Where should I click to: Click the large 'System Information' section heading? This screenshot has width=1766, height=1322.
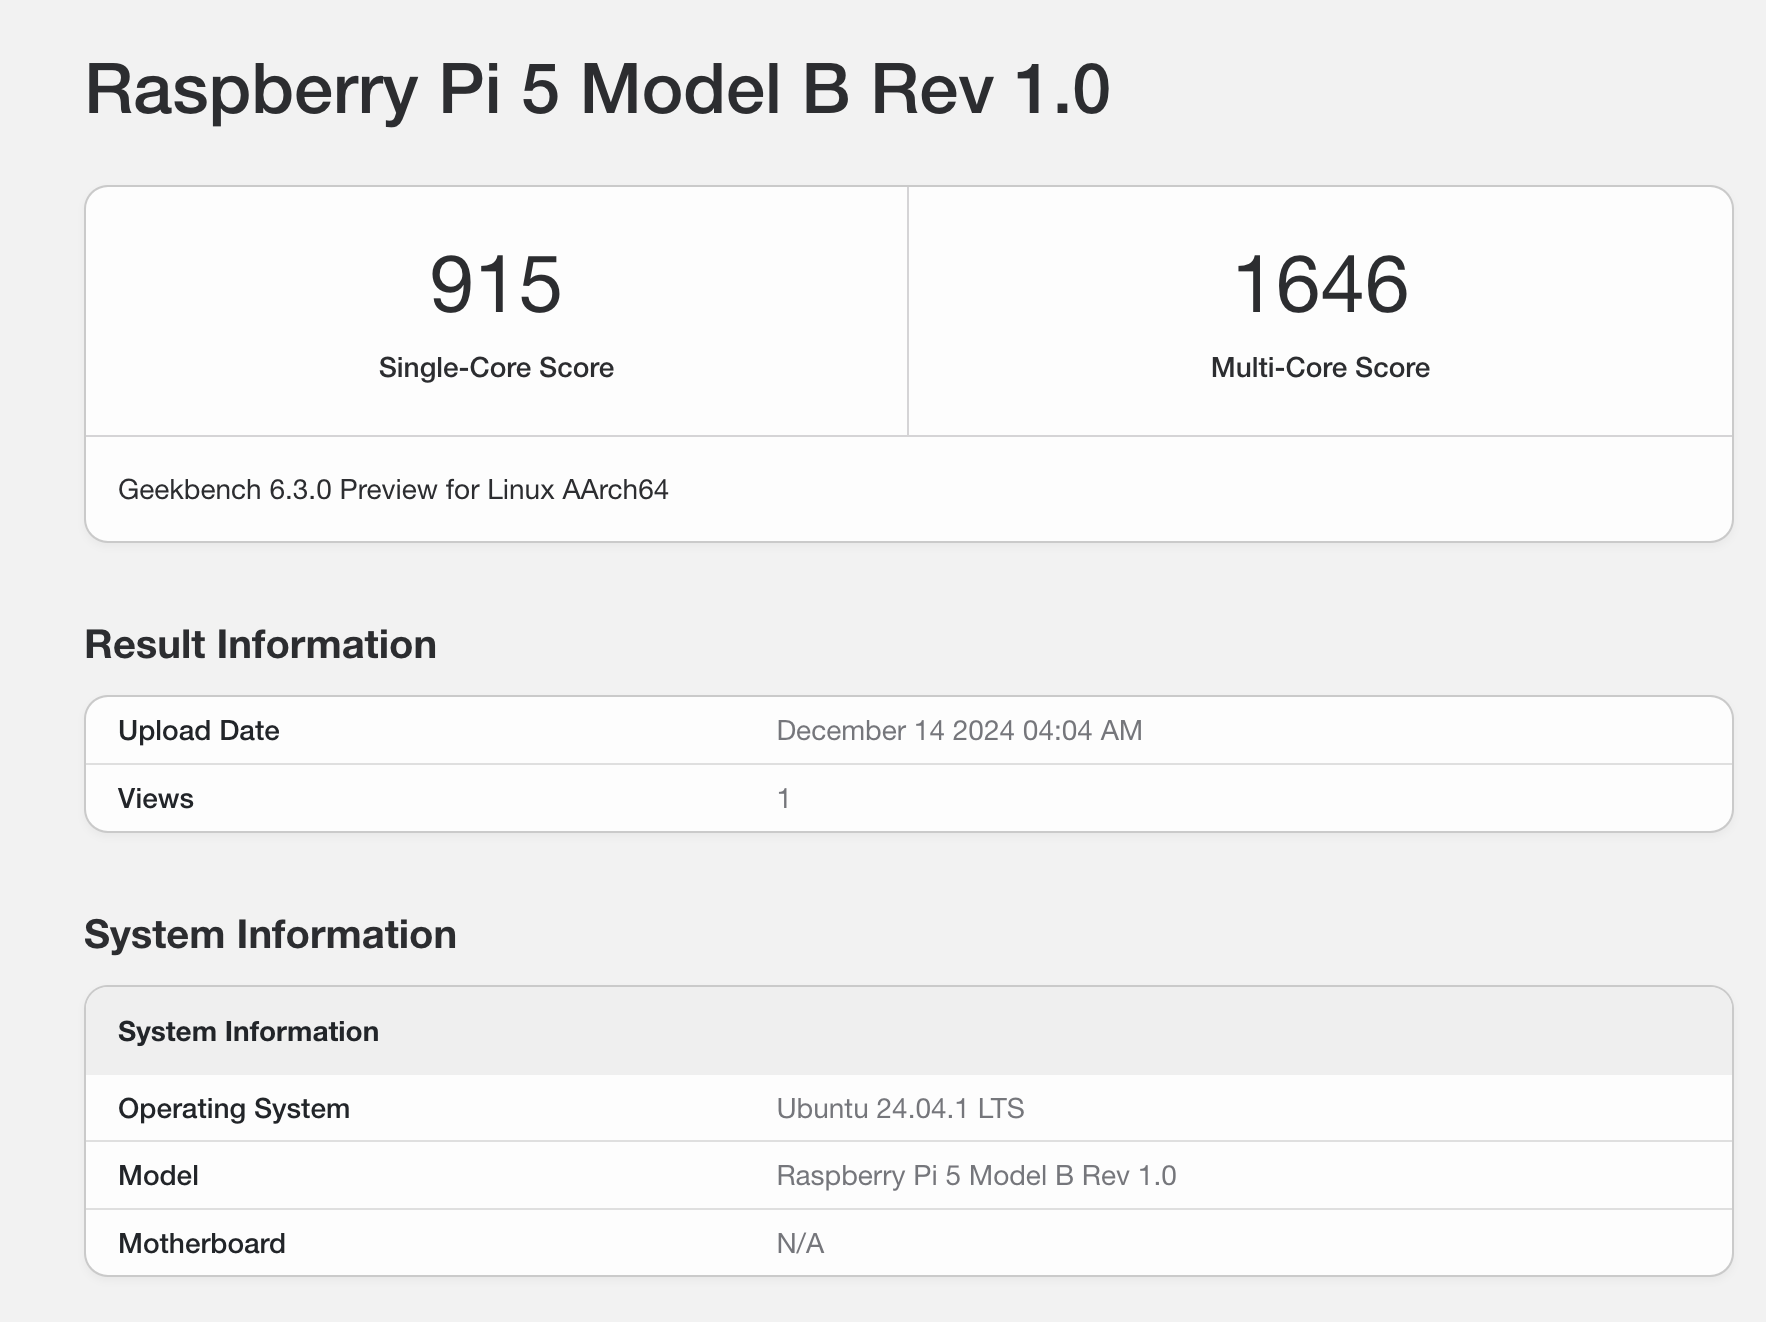point(270,934)
